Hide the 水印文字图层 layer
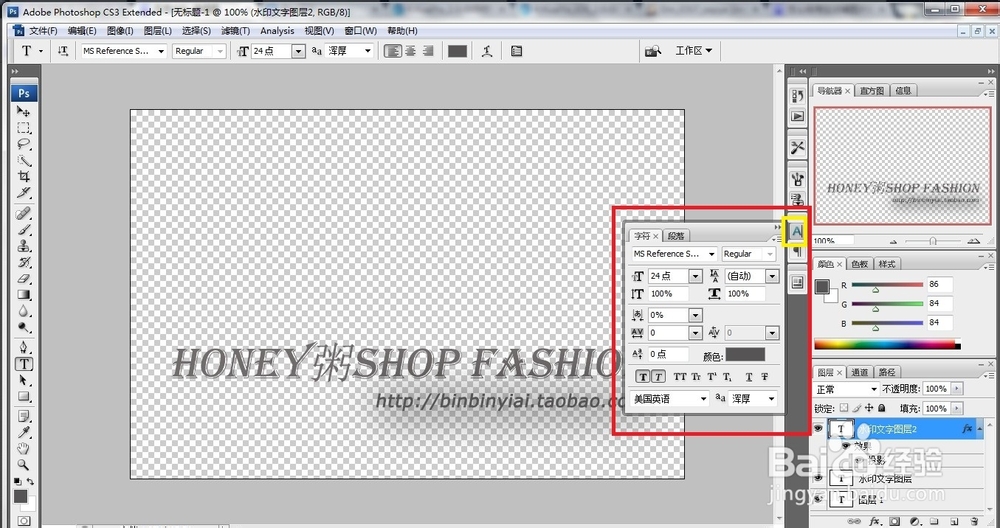 click(818, 478)
